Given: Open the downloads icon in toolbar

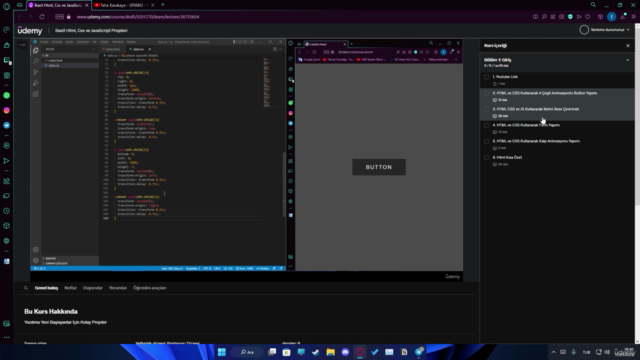Looking at the screenshot, I should [623, 17].
